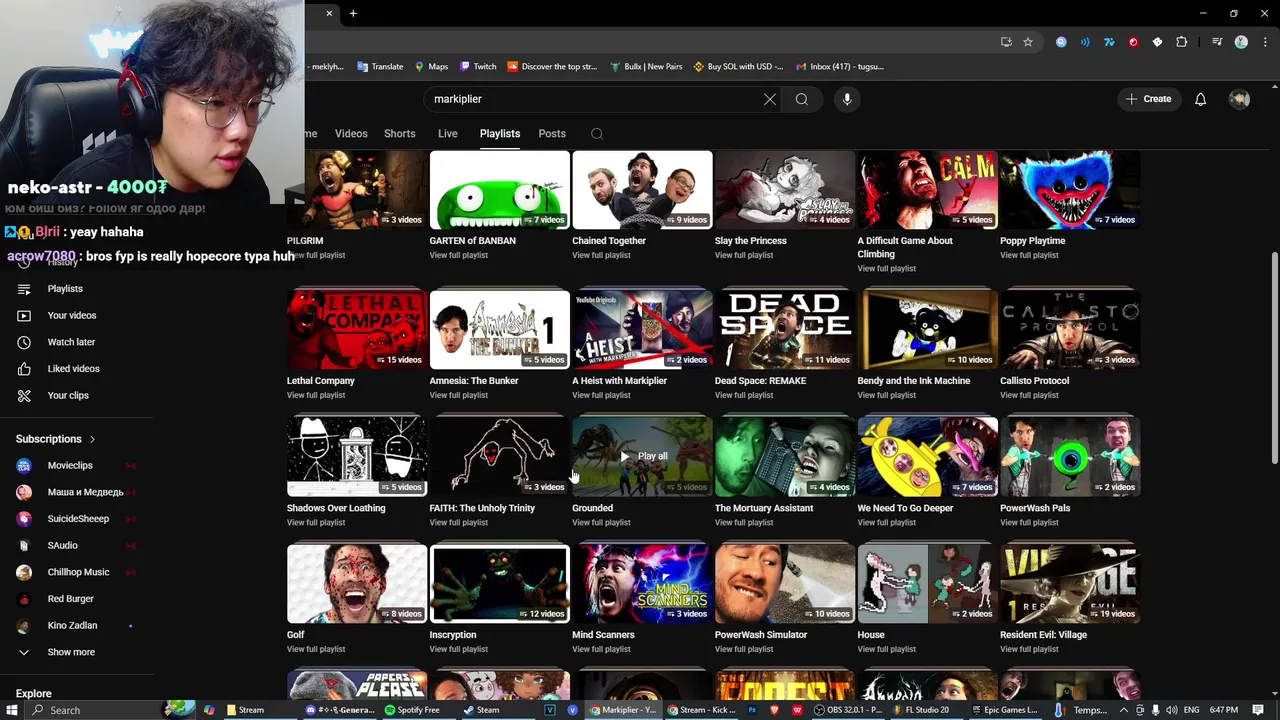Open the Resident Evil: Village thumbnail

[x=1070, y=583]
